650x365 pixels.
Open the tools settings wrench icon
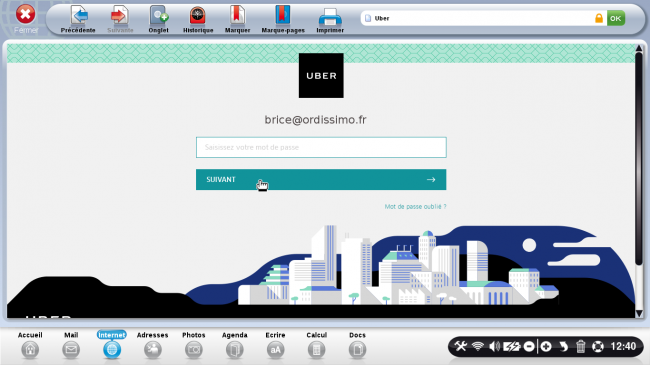pos(460,346)
